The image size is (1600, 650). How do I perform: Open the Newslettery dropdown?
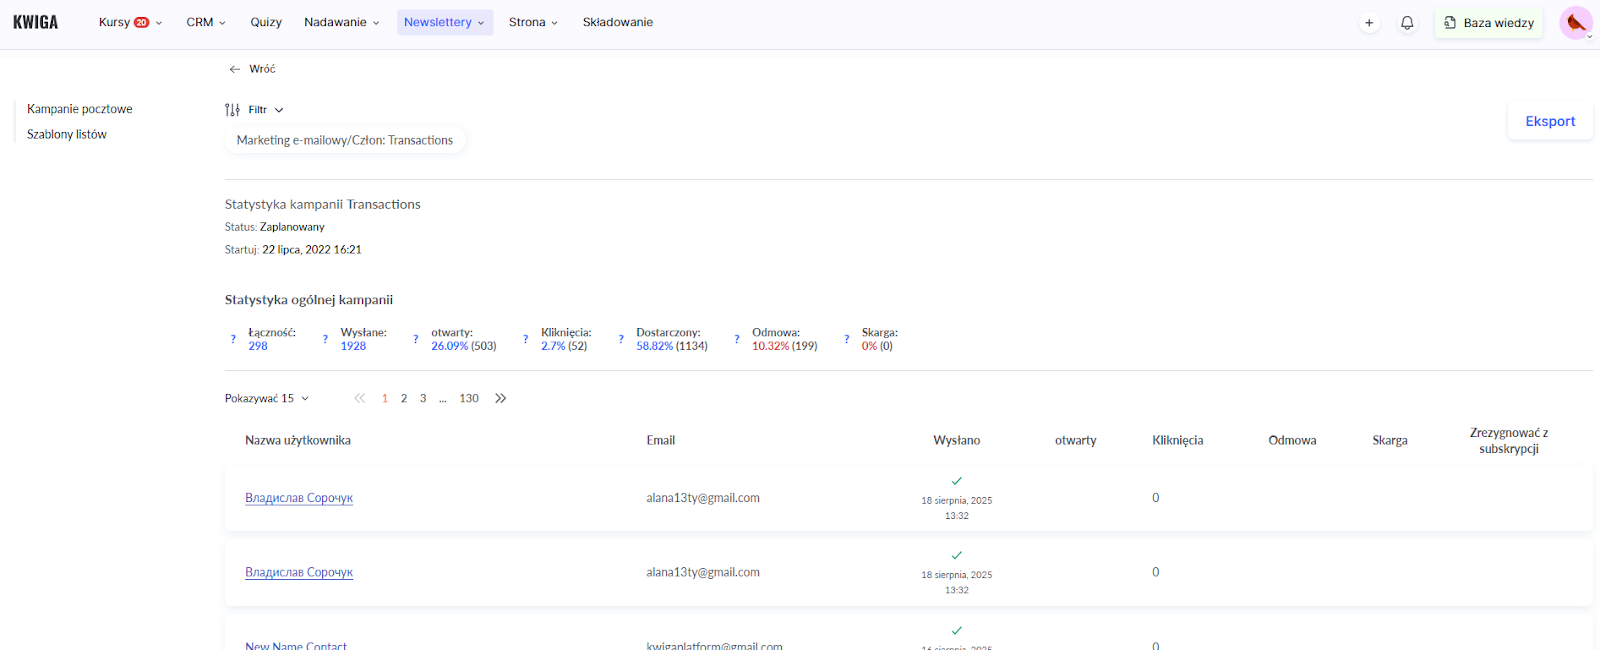pos(444,22)
